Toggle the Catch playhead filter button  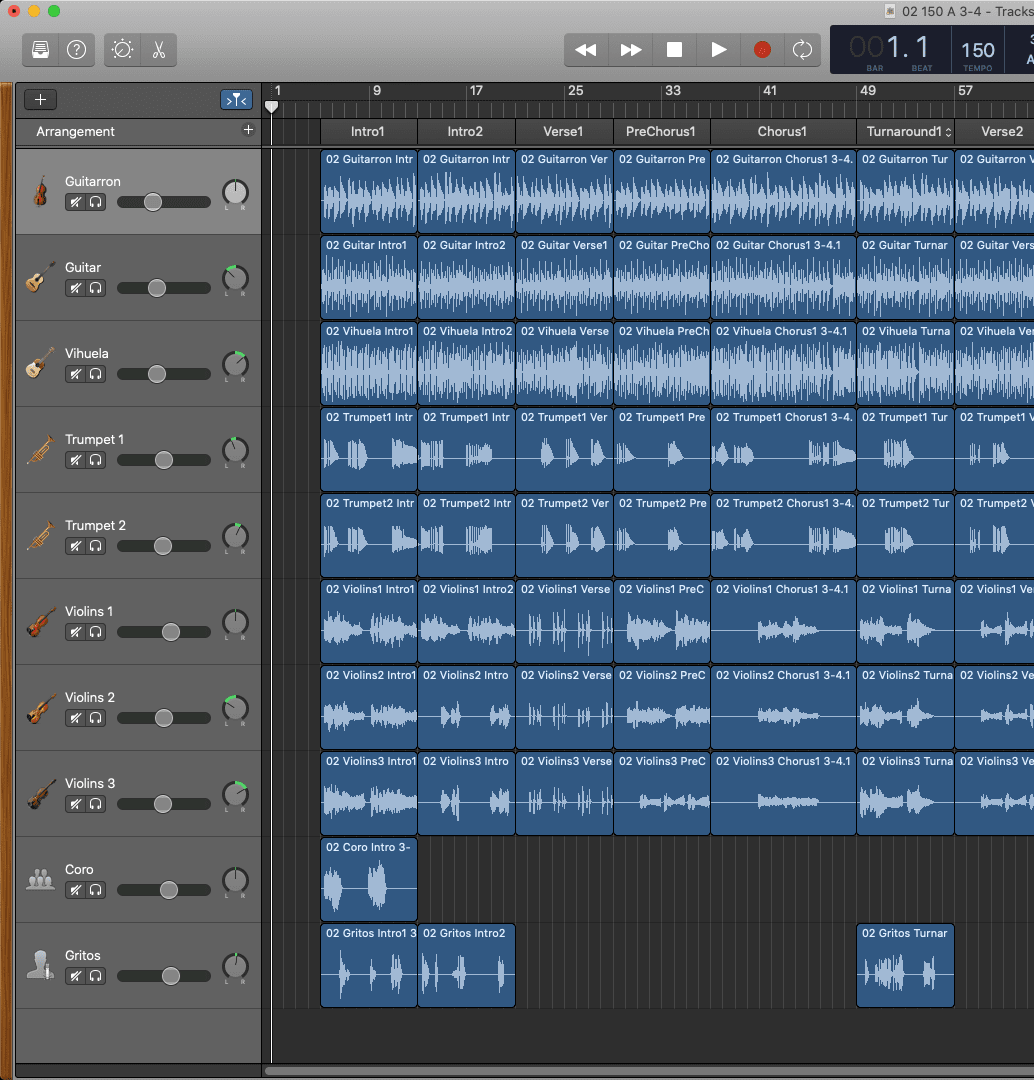236,100
